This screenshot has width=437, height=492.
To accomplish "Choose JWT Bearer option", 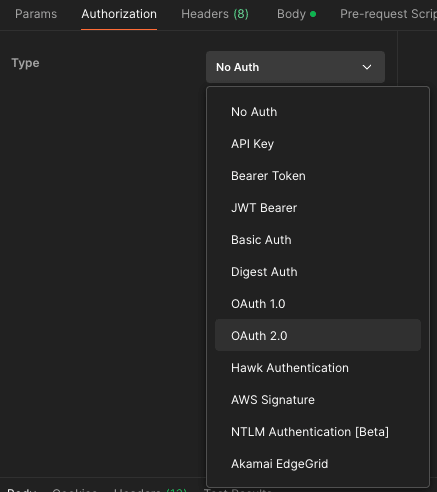I will coord(318,208).
